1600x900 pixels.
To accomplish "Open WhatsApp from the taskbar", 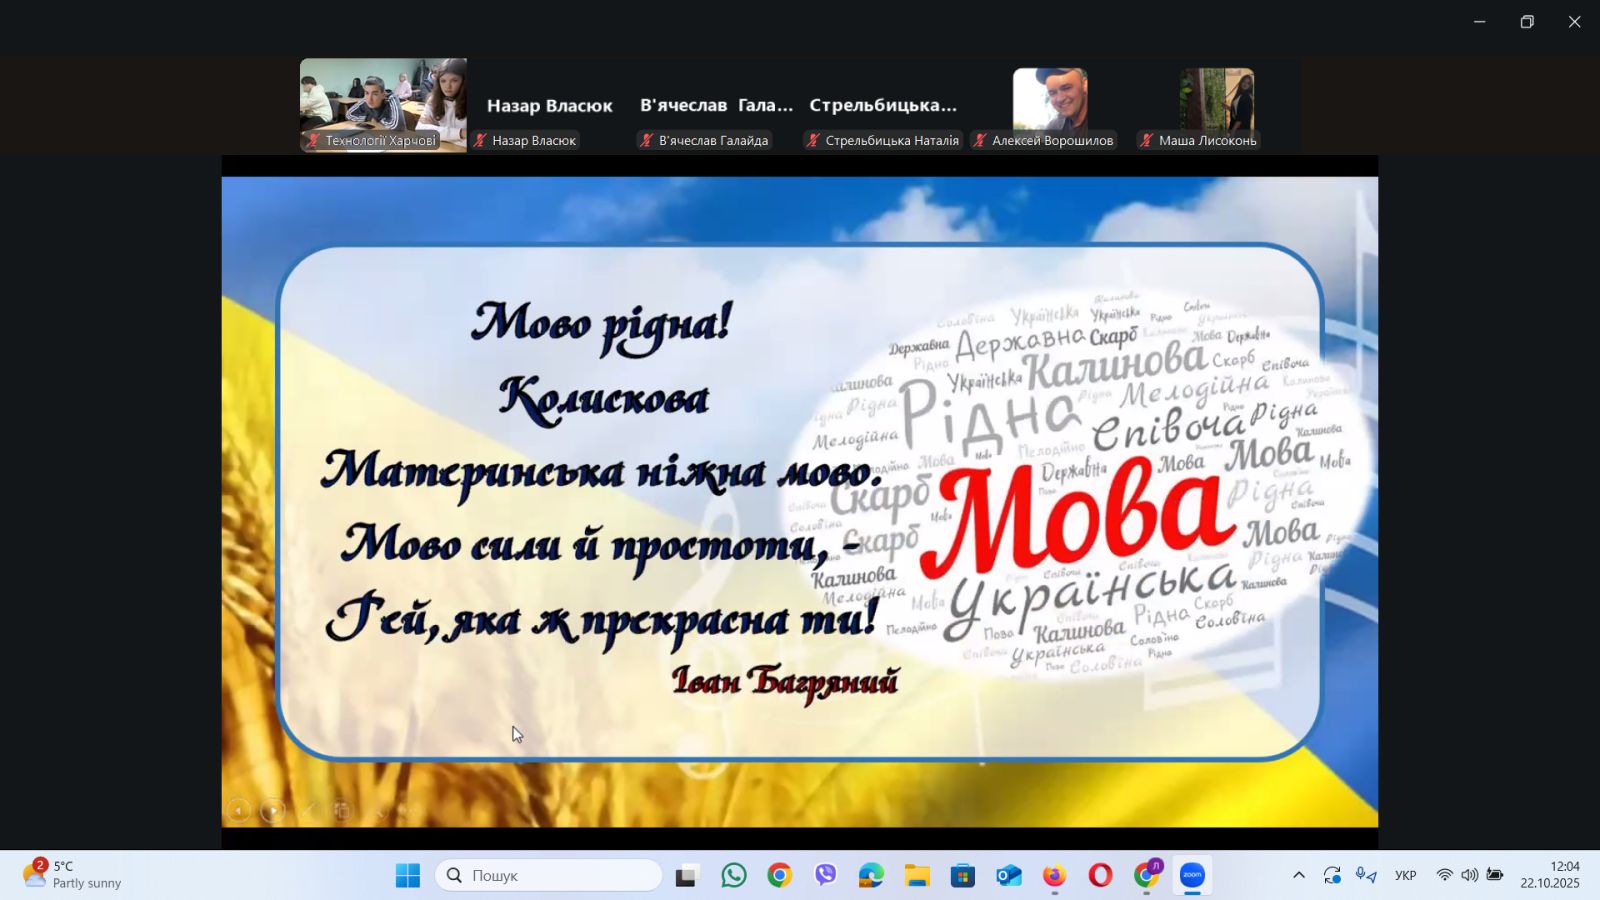I will pos(734,876).
